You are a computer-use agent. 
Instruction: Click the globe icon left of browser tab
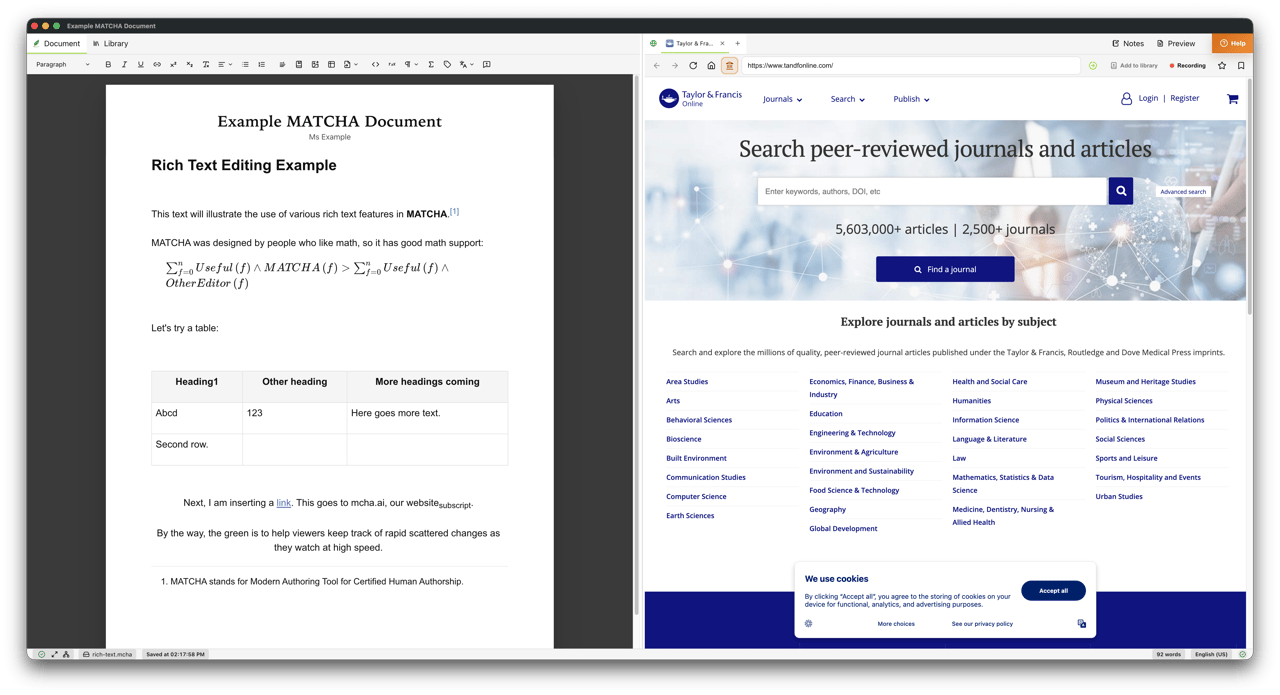tap(653, 43)
